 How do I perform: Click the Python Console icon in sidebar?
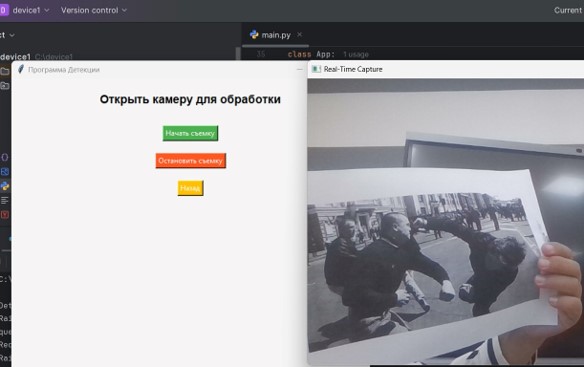click(x=4, y=186)
